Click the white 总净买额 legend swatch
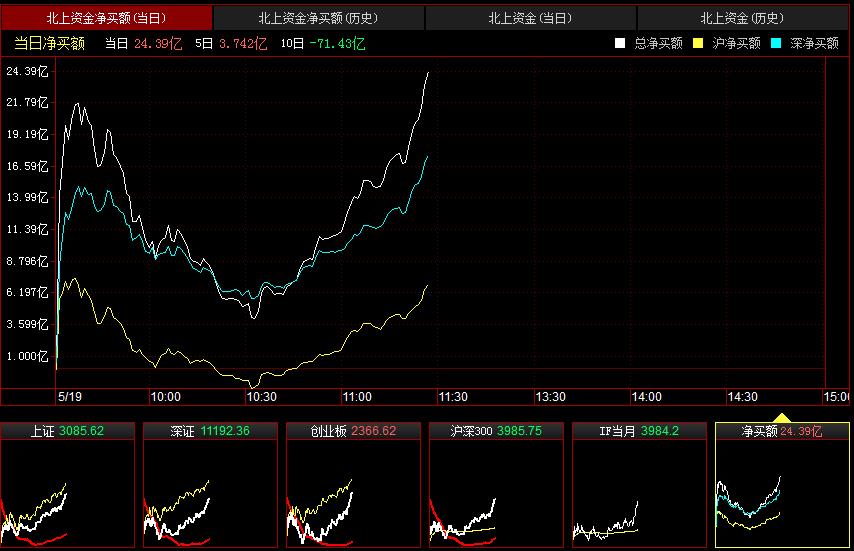The image size is (854, 551). pos(620,43)
